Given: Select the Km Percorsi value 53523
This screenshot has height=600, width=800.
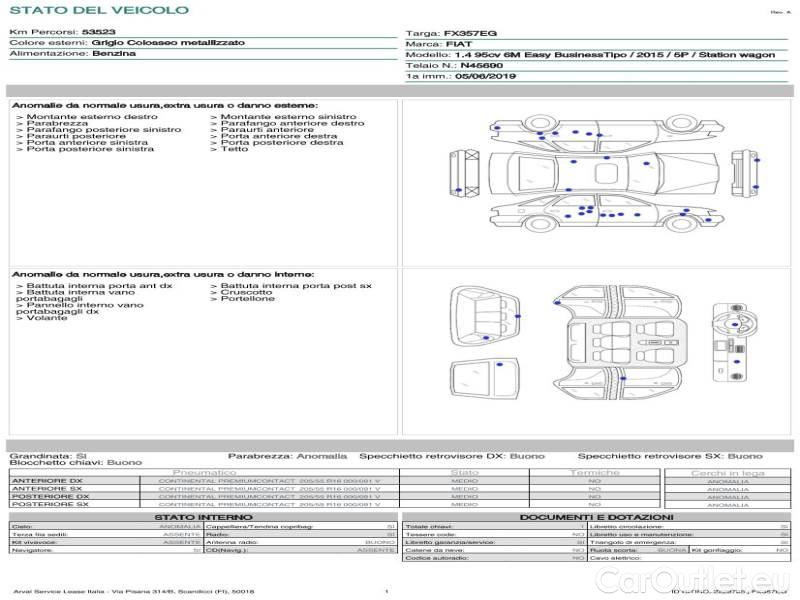Looking at the screenshot, I should pos(98,32).
